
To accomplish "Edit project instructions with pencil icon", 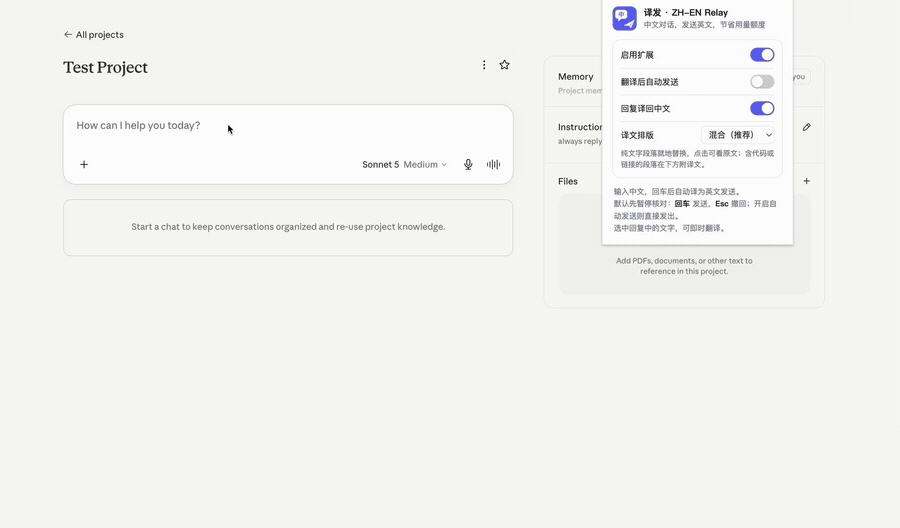I will pos(806,127).
